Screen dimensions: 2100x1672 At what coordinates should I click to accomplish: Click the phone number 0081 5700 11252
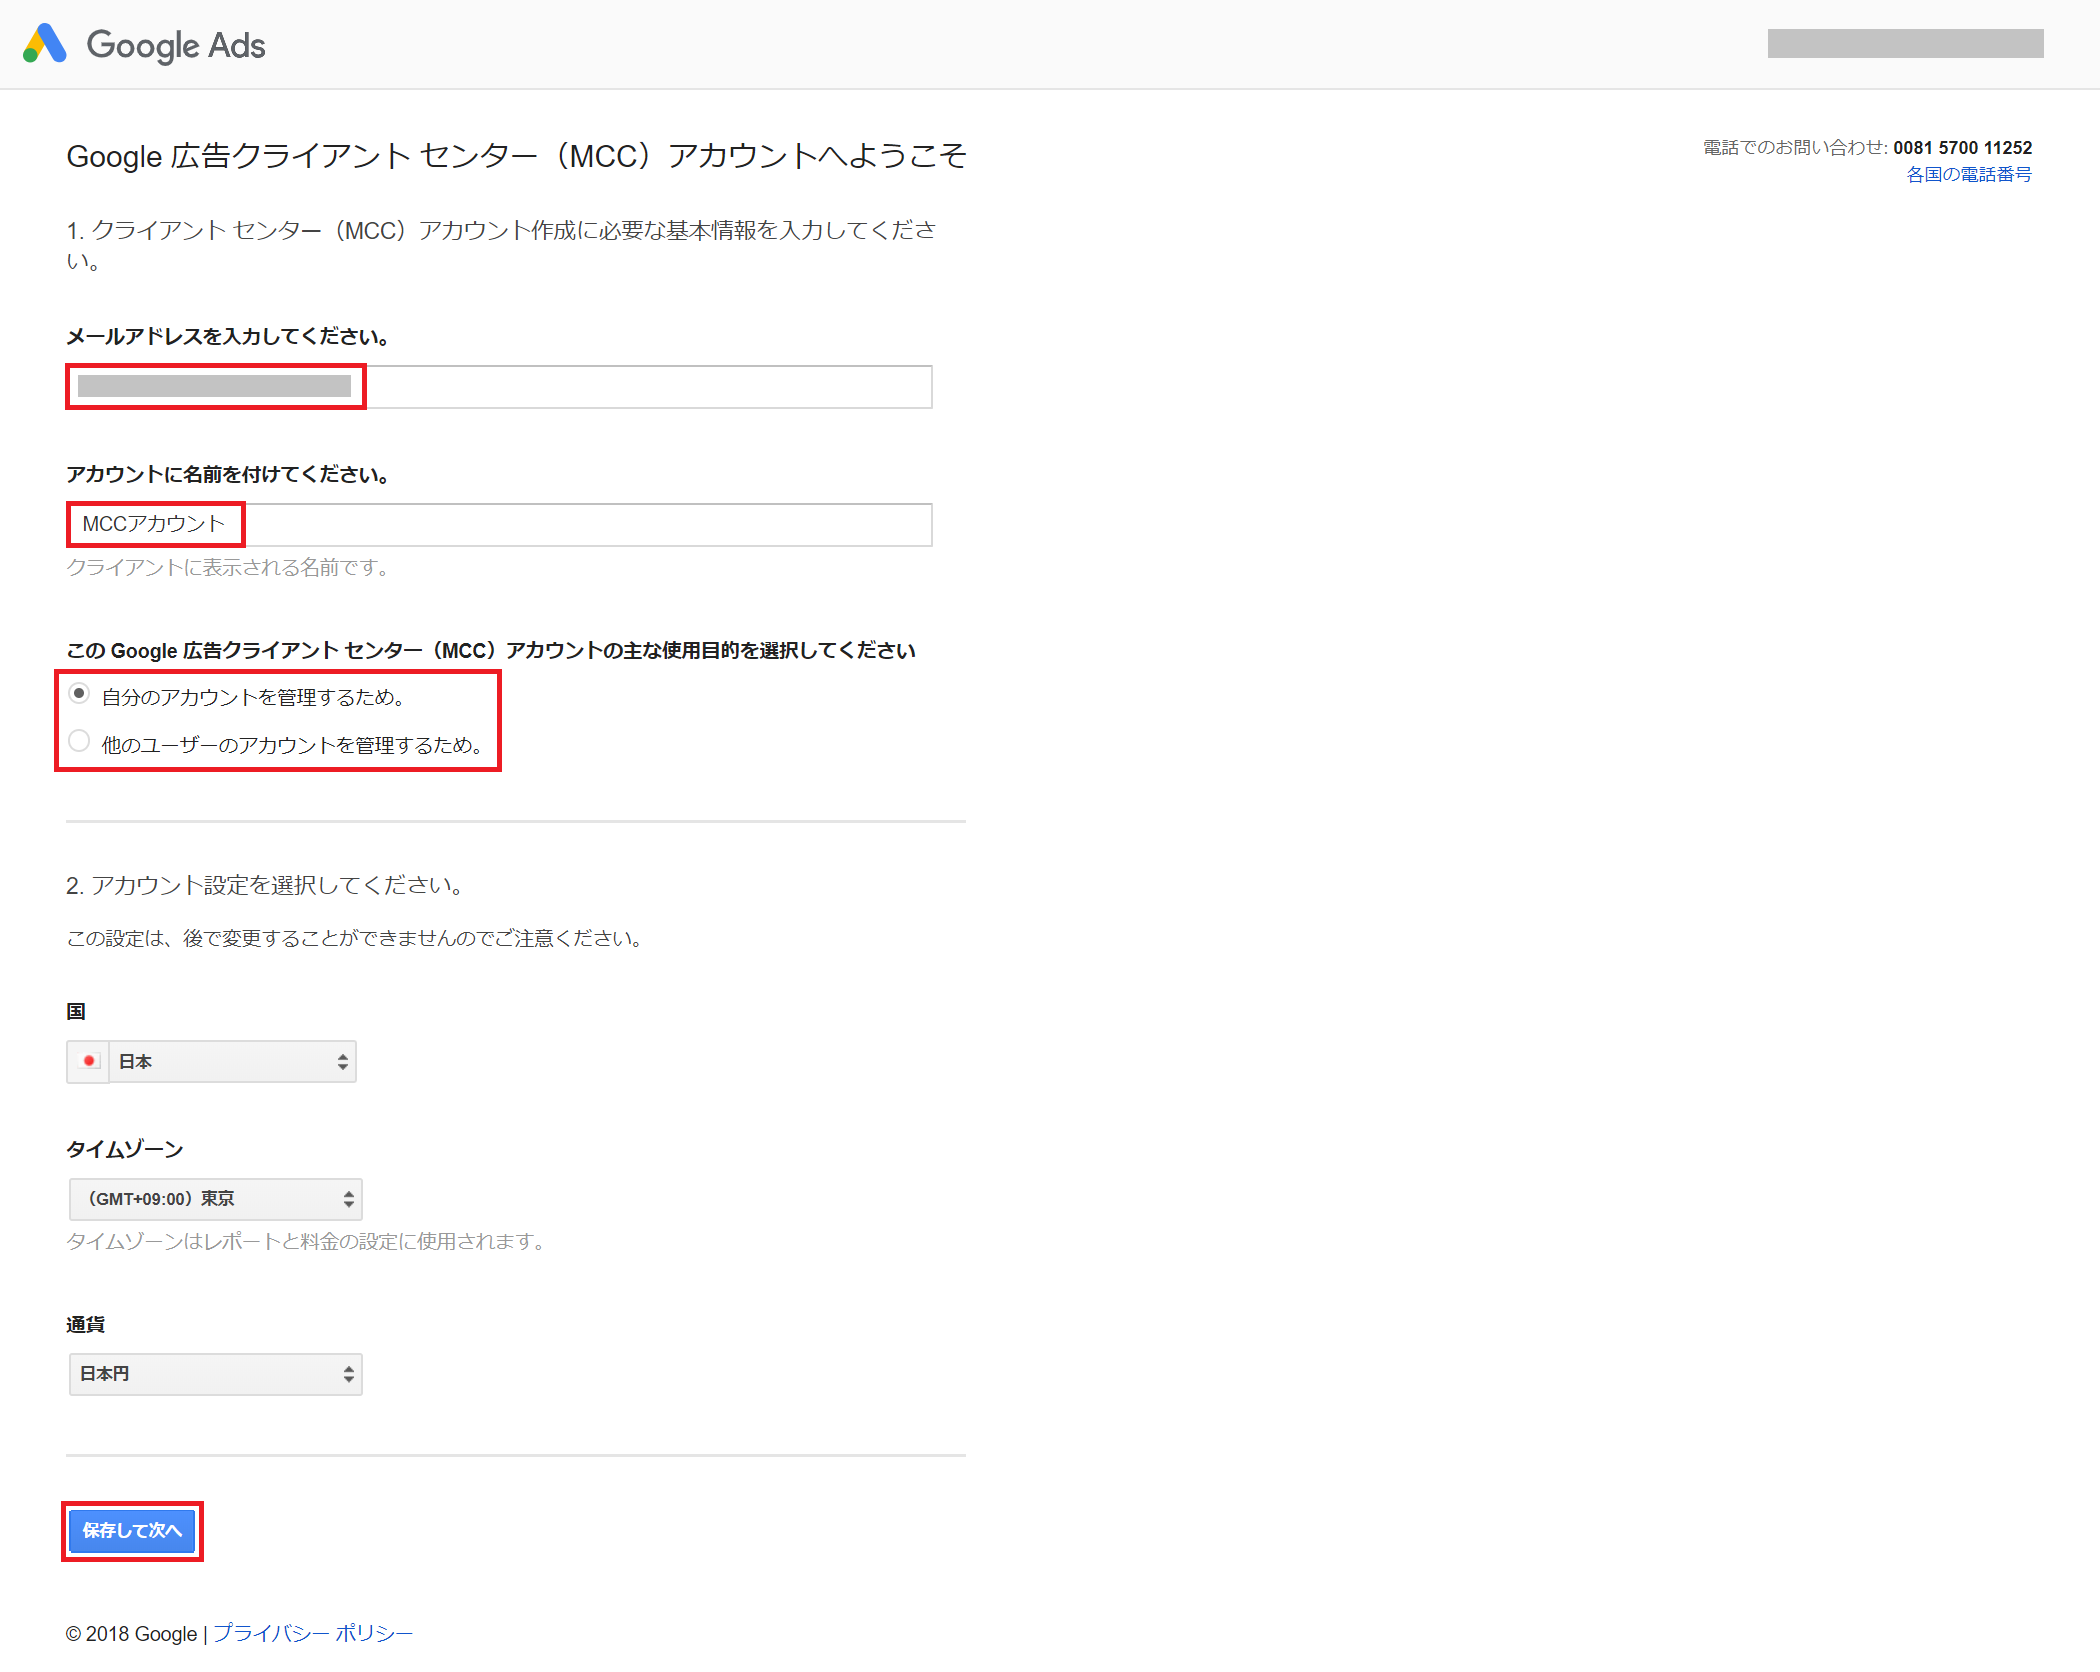click(x=1962, y=147)
